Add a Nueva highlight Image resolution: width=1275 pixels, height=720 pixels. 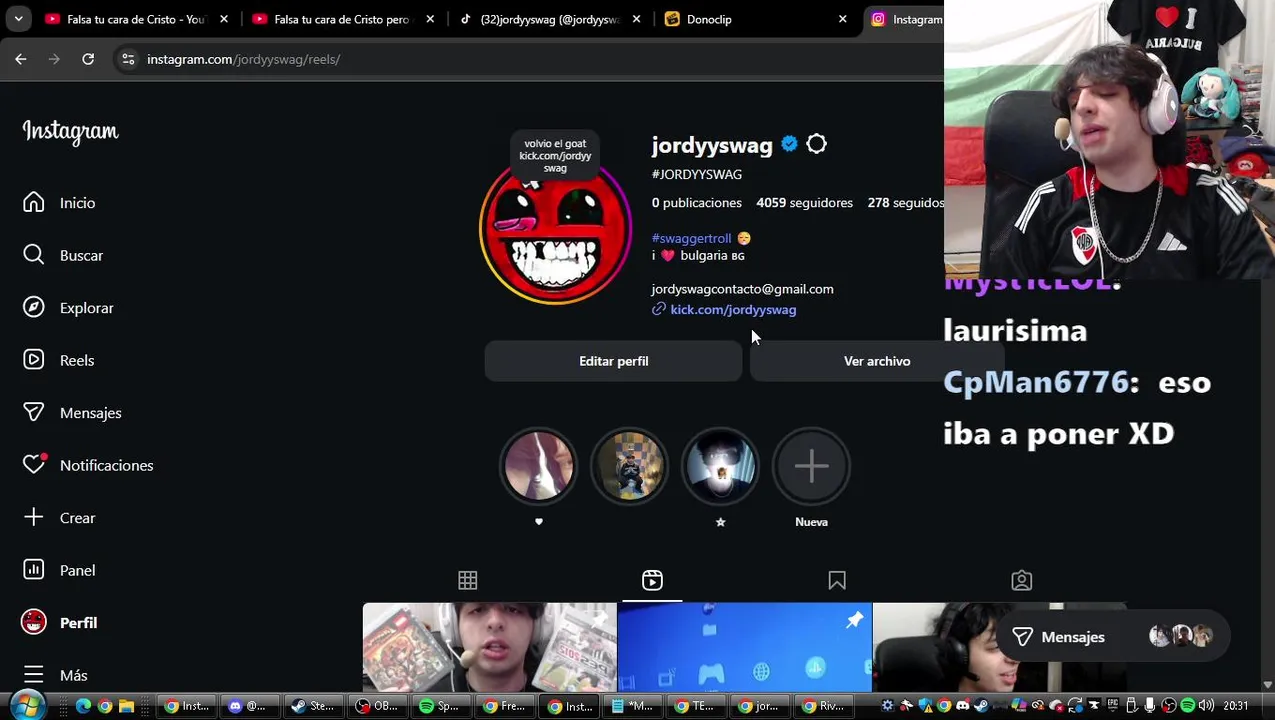point(811,466)
